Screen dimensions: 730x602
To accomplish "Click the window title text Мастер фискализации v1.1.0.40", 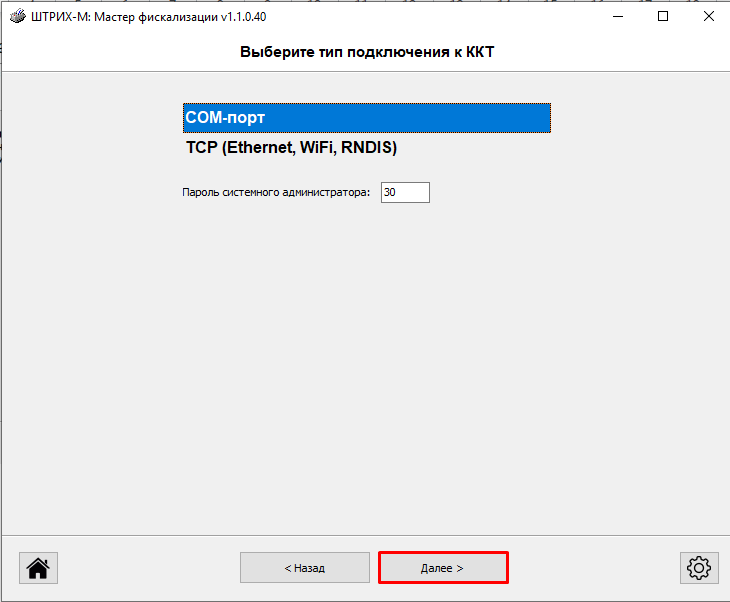I will 150,17.
